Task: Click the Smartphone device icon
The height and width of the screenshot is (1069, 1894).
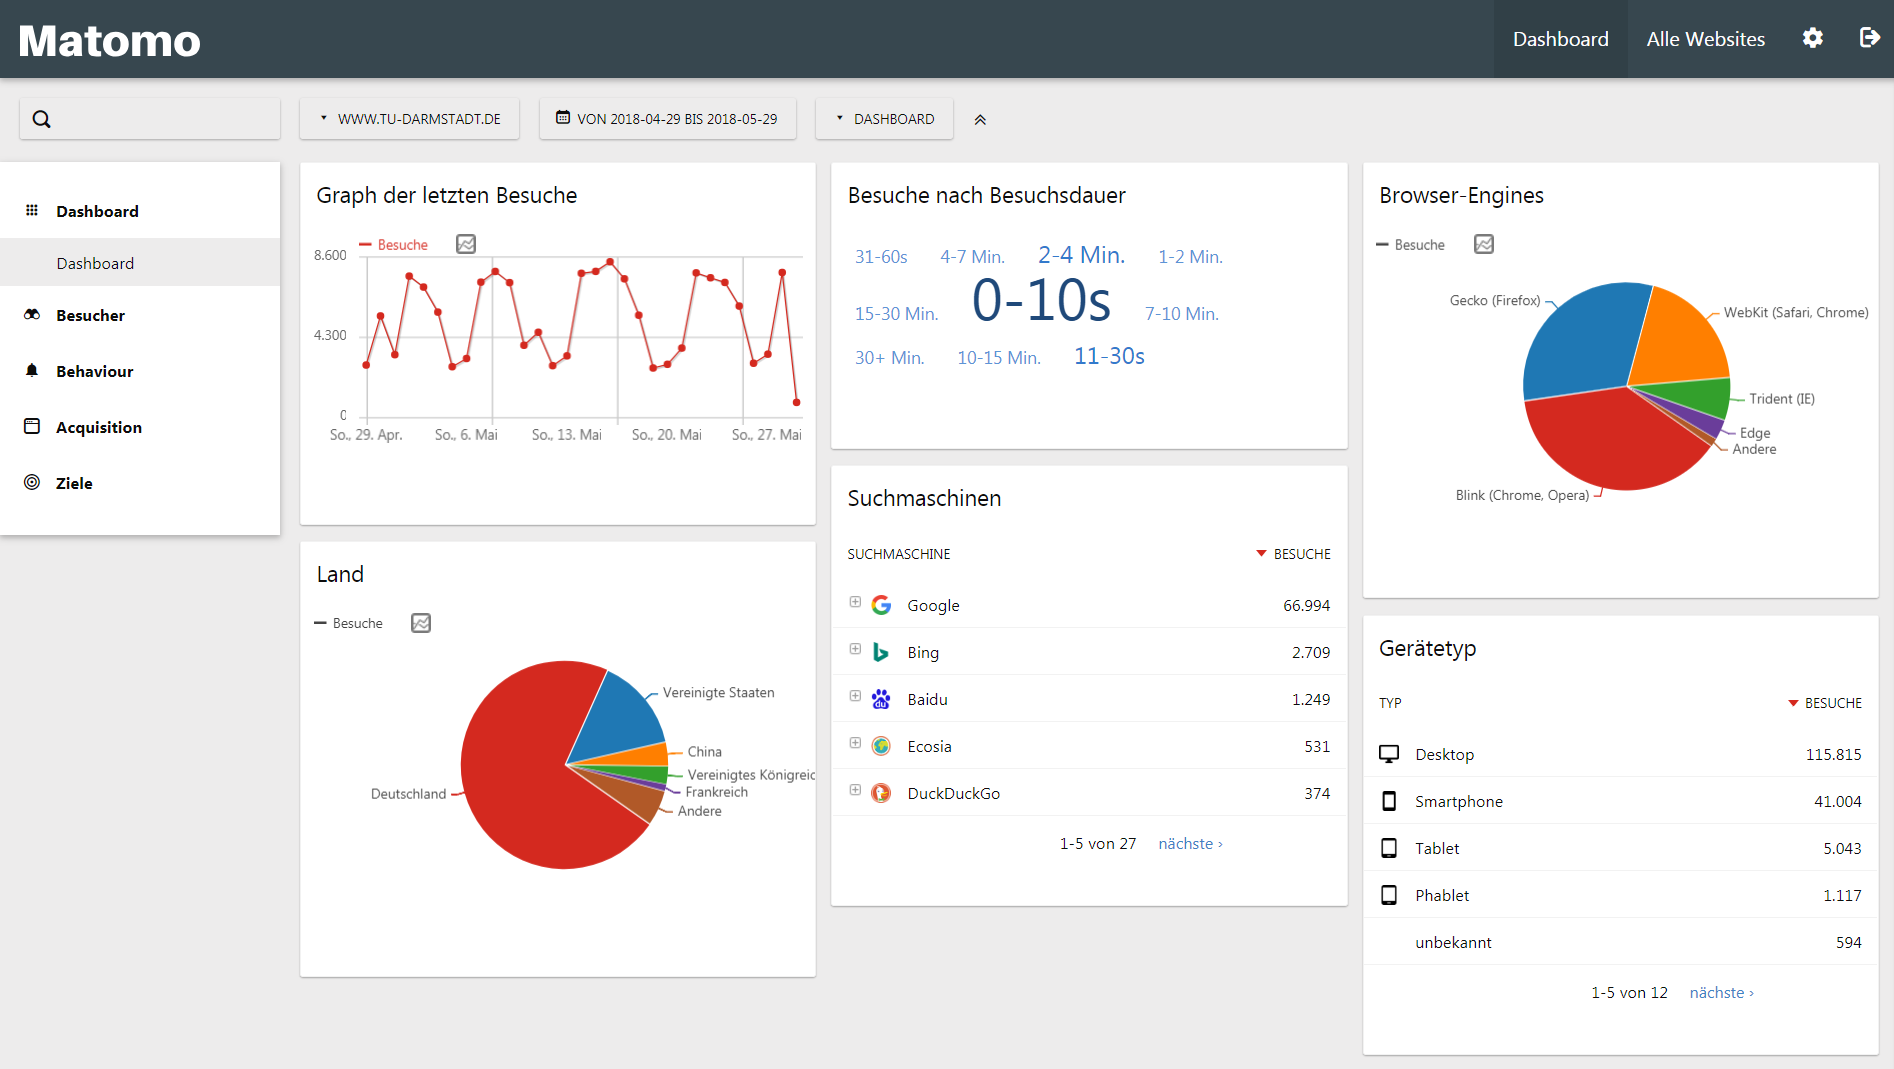Action: point(1389,801)
